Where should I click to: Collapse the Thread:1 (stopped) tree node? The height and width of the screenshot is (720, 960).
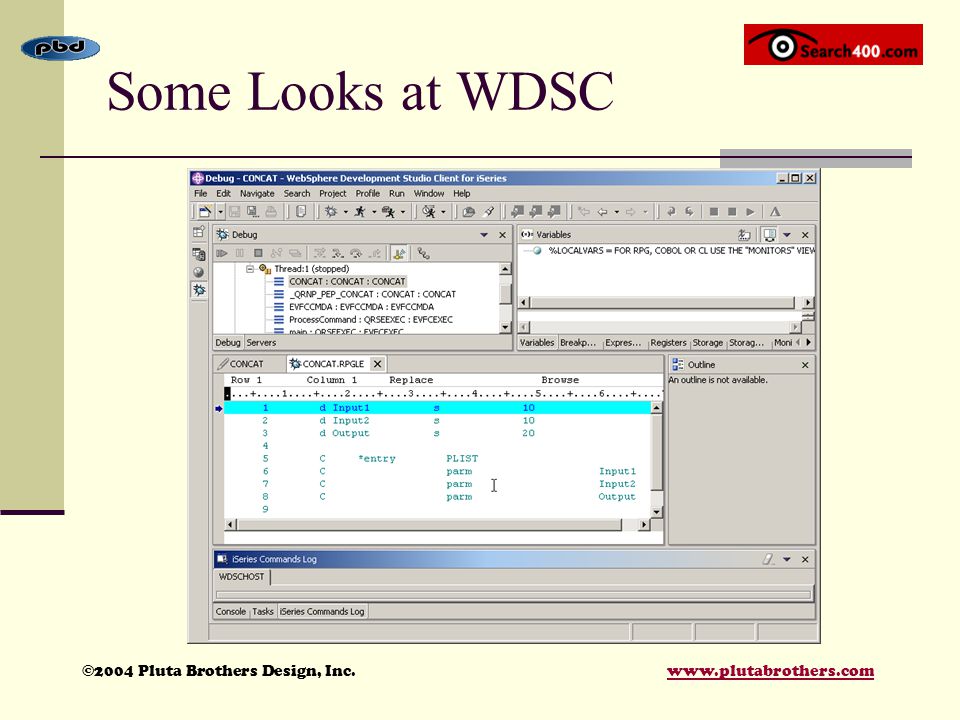pyautogui.click(x=250, y=269)
